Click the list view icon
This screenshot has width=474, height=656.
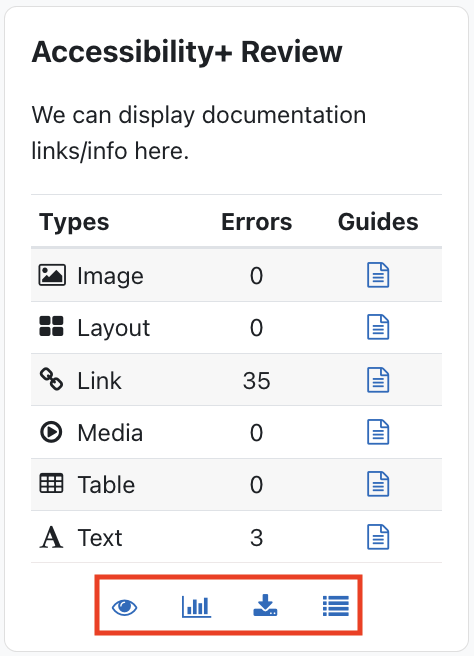click(x=336, y=606)
